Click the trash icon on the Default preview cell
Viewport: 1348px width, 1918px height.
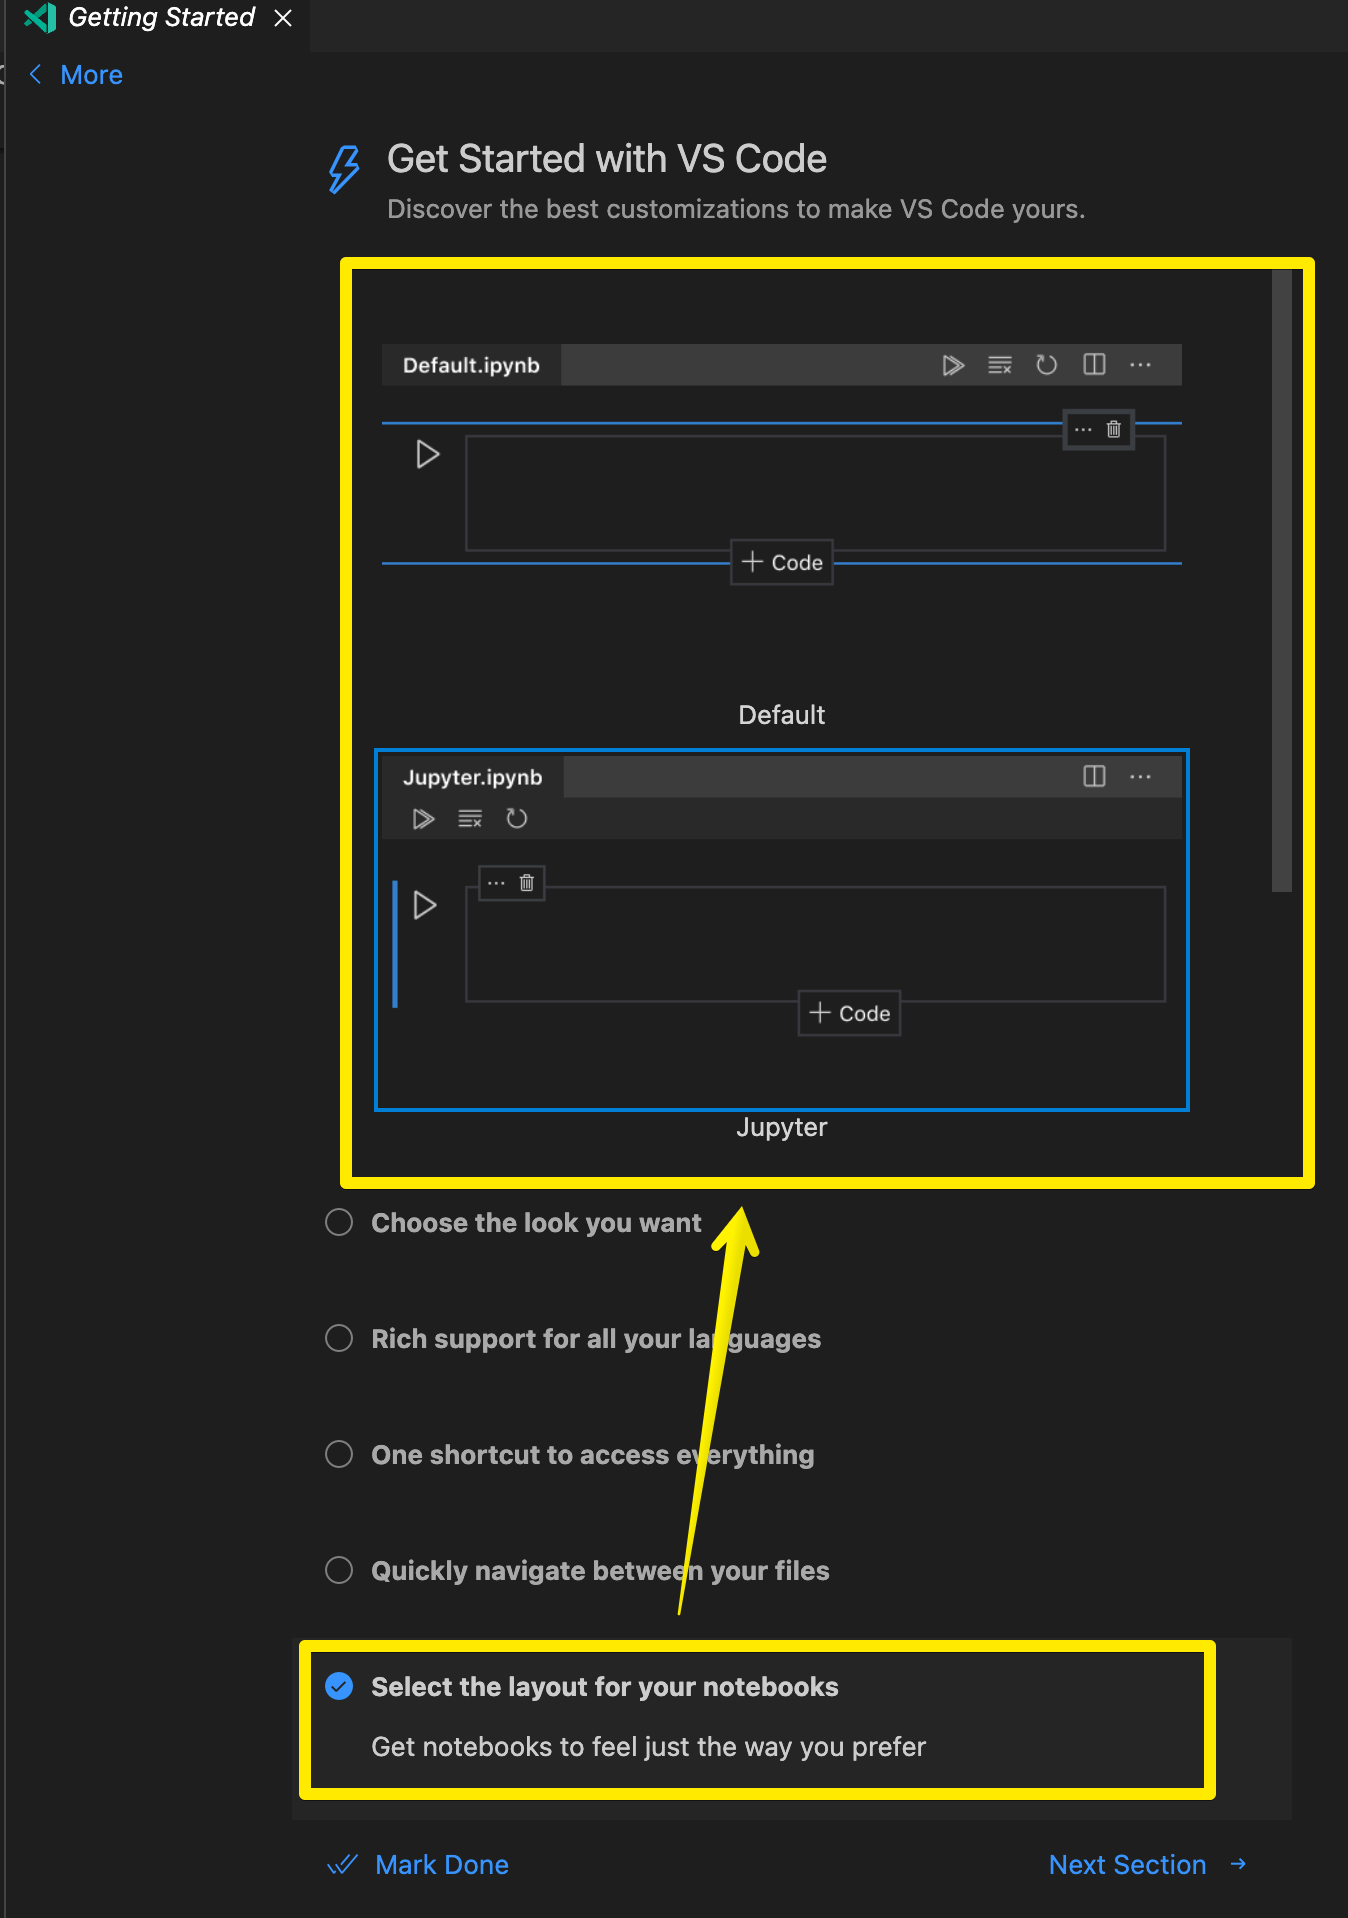pos(1113,430)
